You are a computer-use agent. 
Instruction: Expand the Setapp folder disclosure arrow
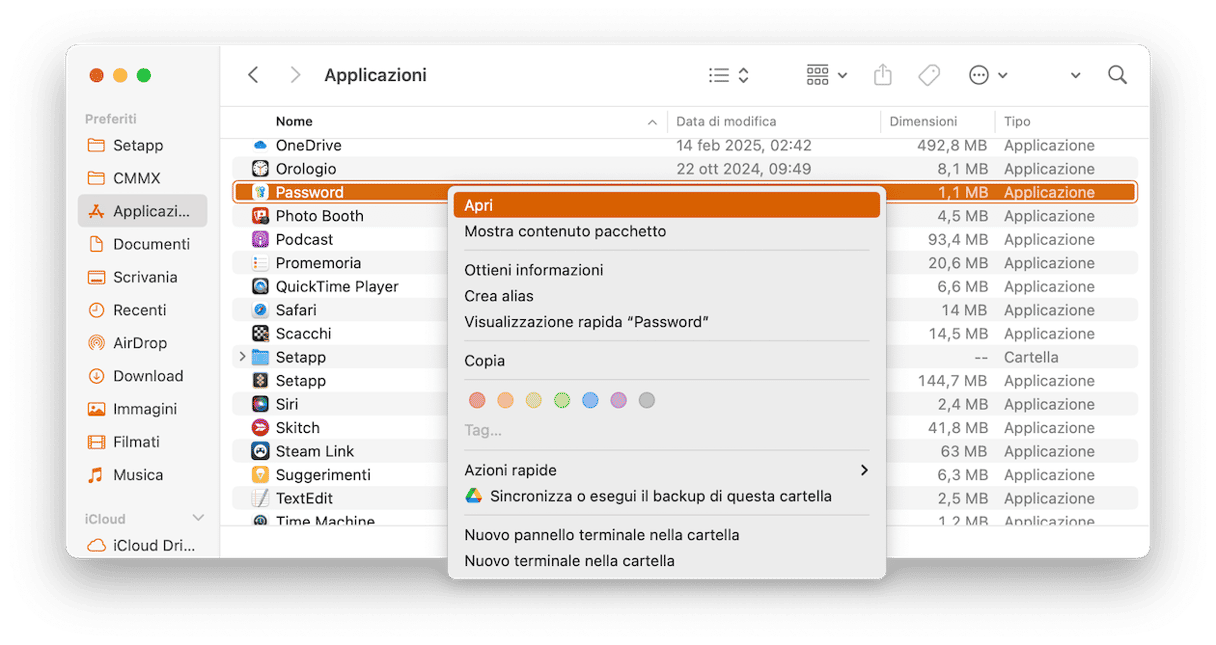click(242, 357)
